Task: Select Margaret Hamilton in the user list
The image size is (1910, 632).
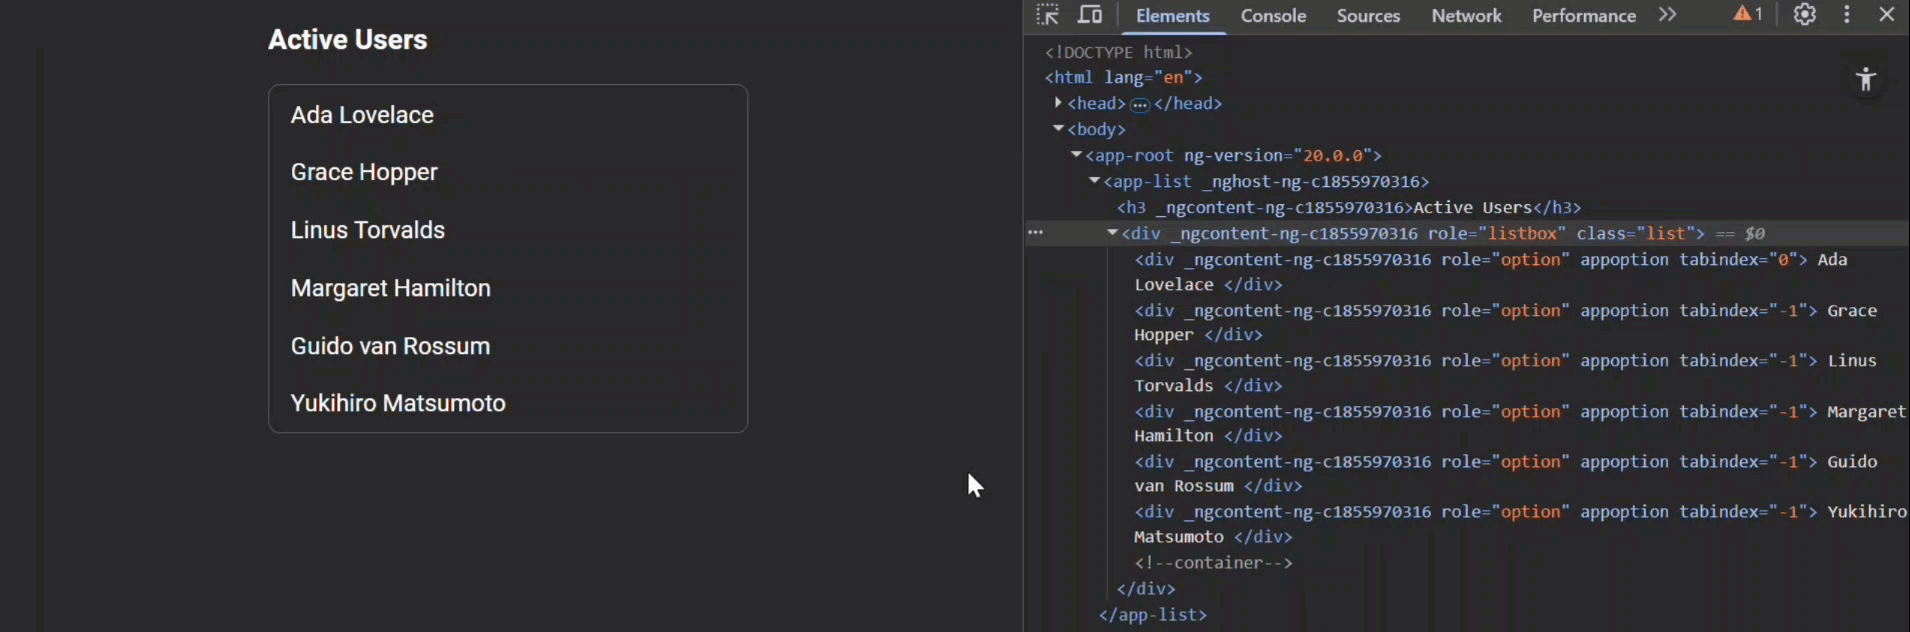Action: click(508, 288)
